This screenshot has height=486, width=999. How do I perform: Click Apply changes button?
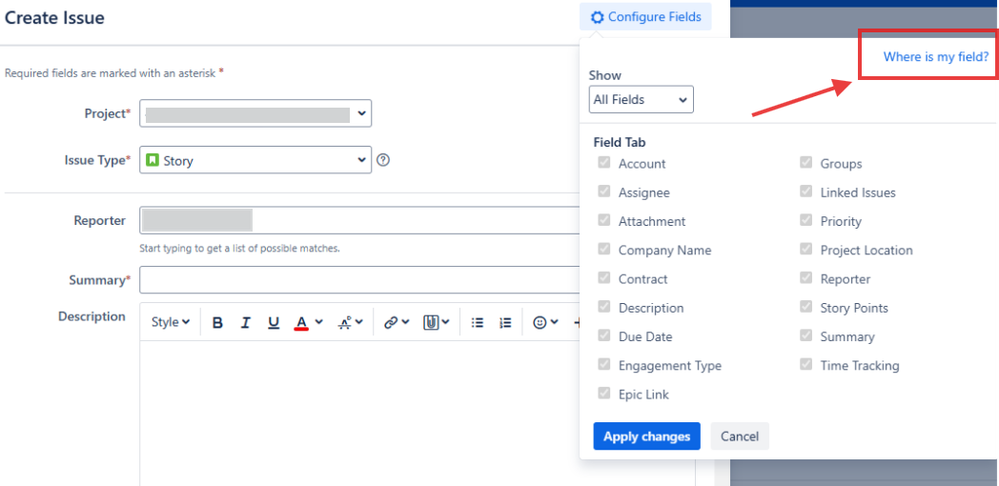[647, 436]
